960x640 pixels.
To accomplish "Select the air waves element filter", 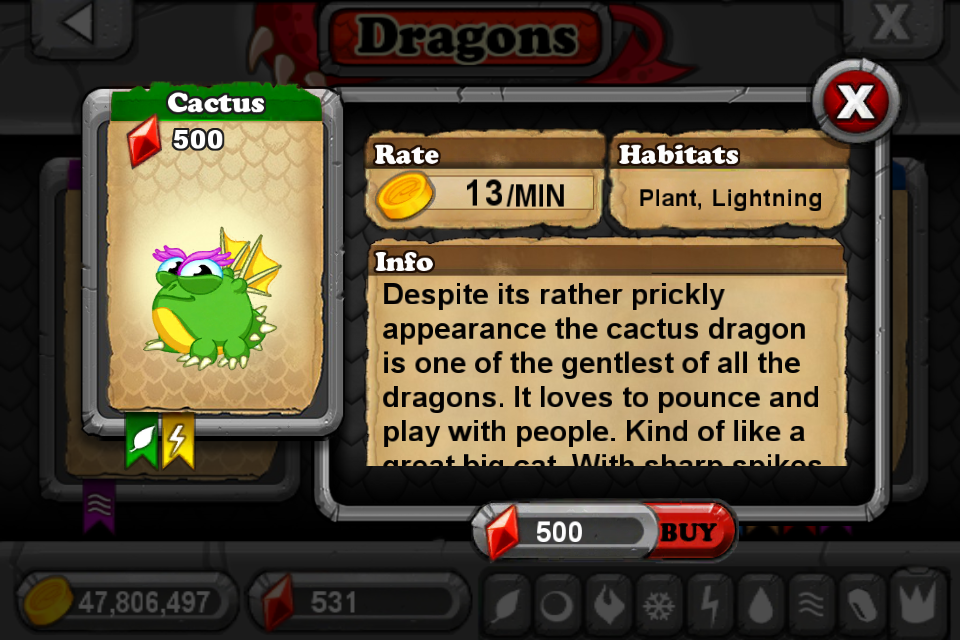I will (811, 604).
